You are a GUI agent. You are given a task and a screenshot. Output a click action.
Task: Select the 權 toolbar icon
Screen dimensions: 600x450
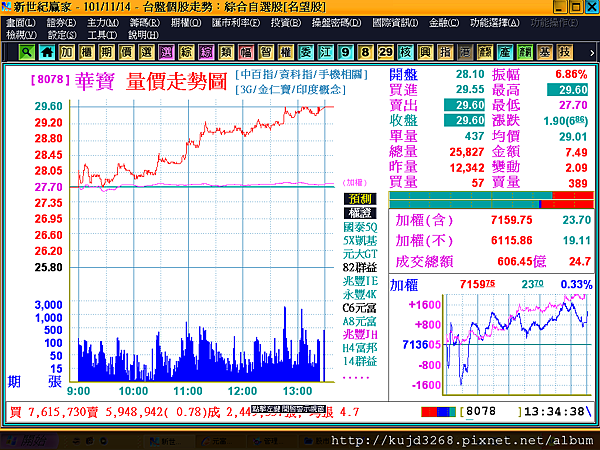tap(286, 52)
